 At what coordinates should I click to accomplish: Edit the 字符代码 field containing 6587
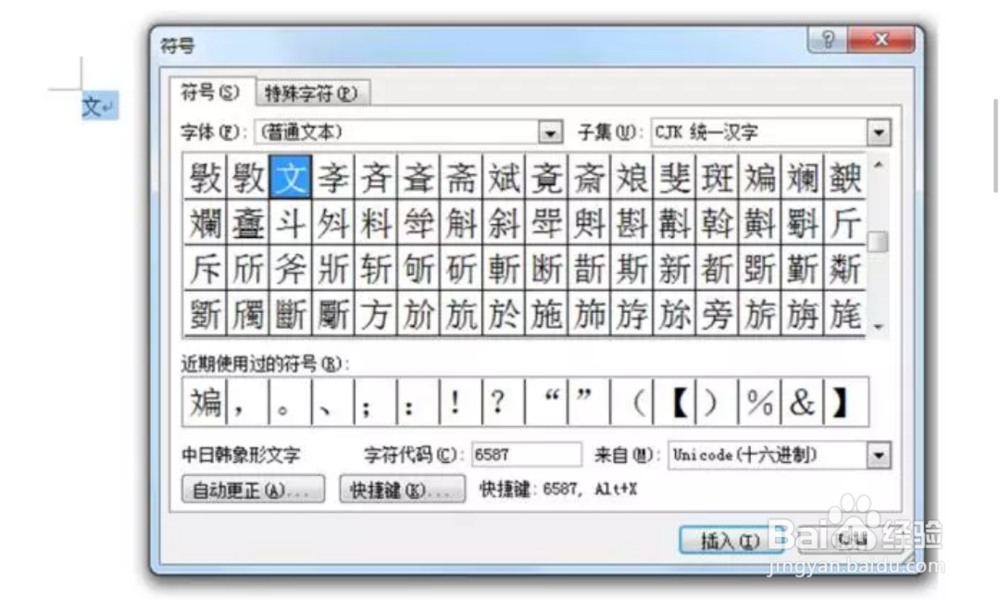point(527,454)
